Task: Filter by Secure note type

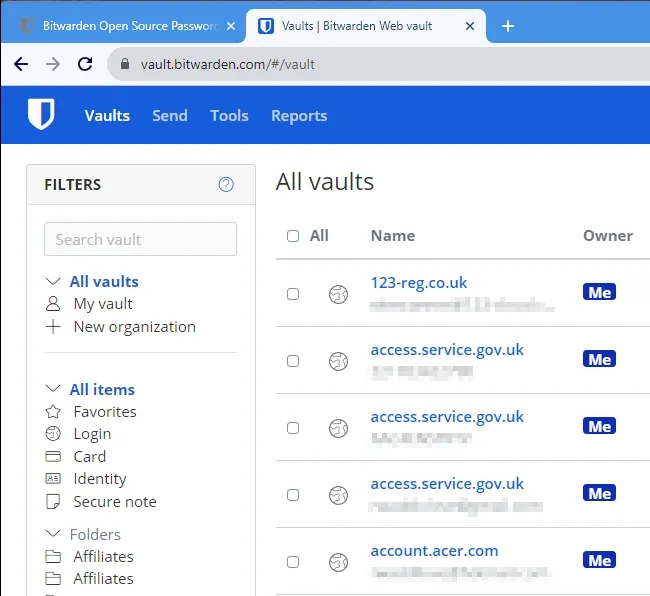Action: click(115, 502)
